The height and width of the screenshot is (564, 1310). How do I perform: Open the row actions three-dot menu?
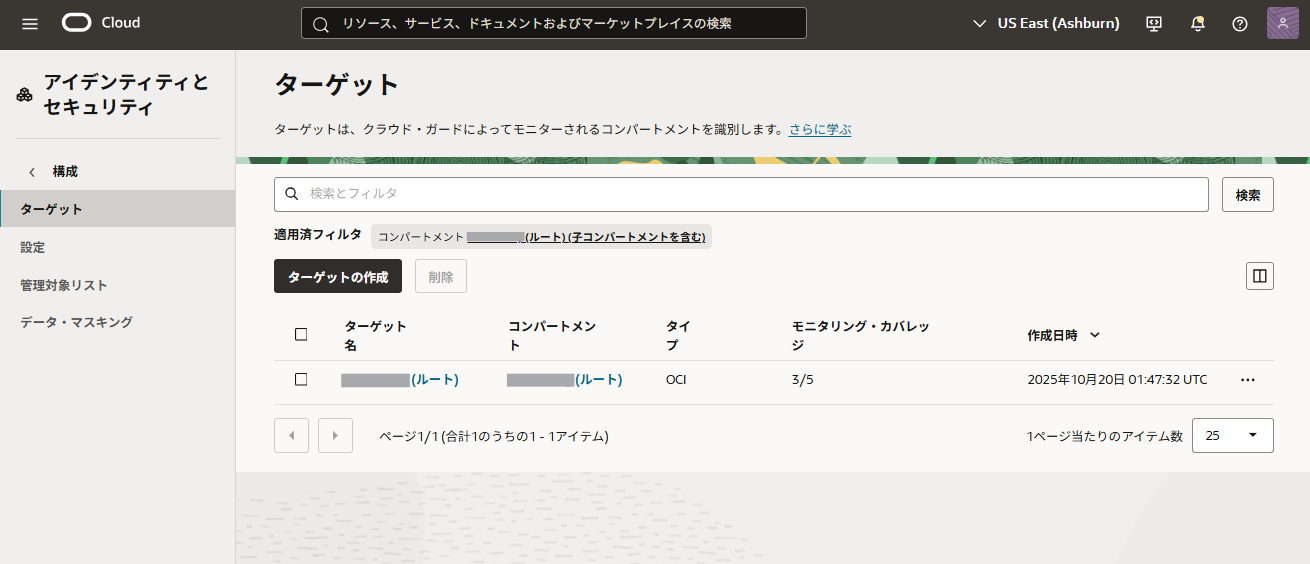(1247, 380)
